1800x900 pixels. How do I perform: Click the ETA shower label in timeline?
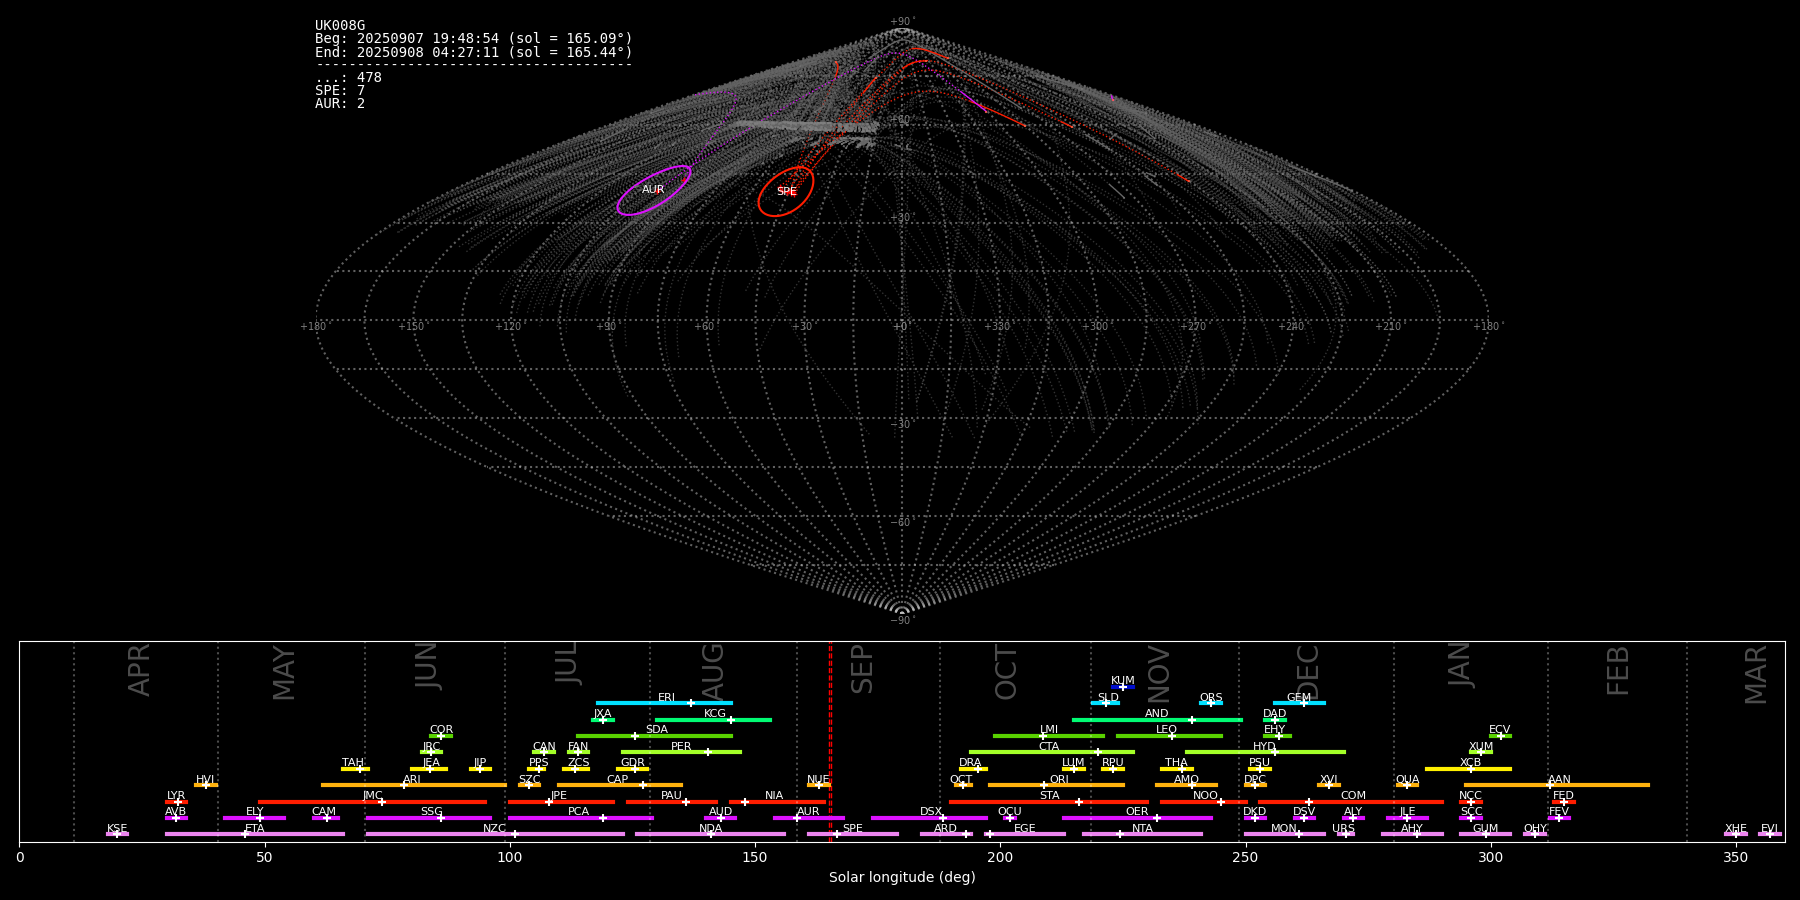tap(255, 828)
